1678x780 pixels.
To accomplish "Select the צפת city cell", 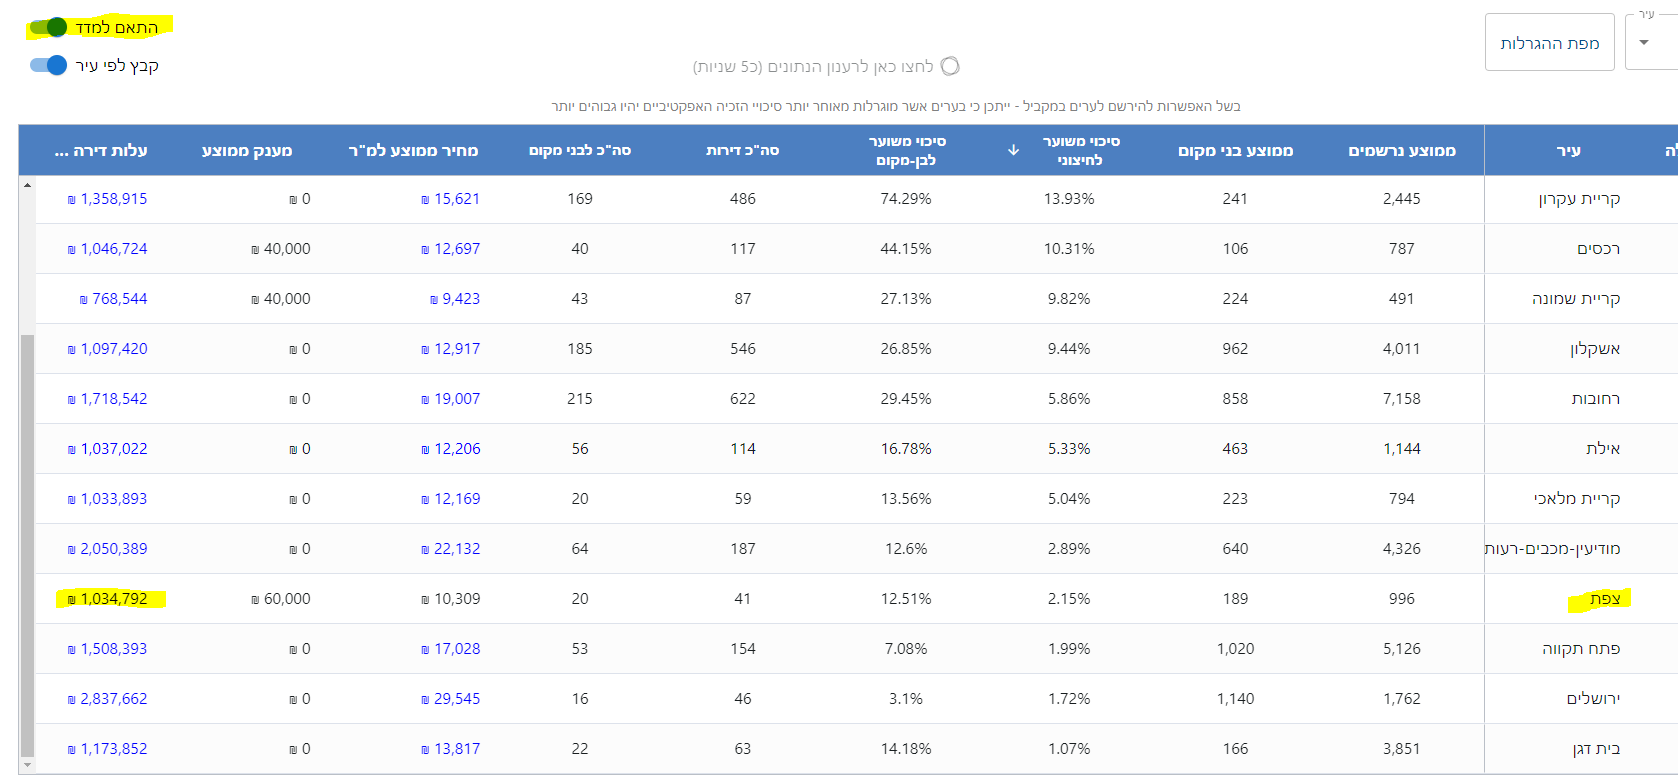I will click(1604, 599).
